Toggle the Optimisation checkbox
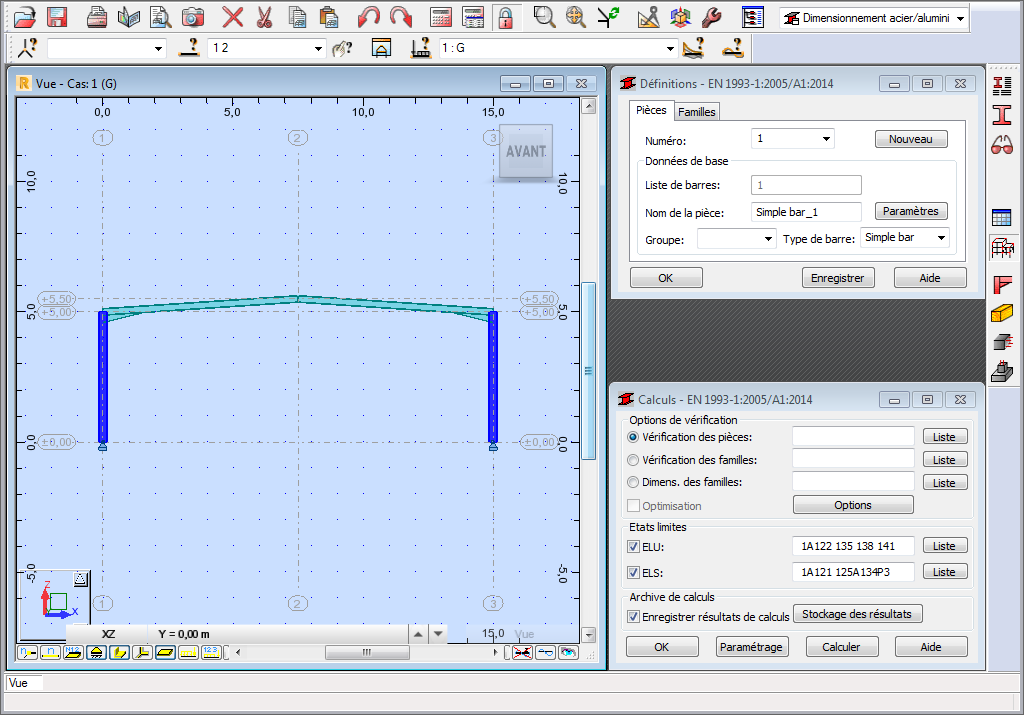This screenshot has width=1024, height=715. coord(633,506)
